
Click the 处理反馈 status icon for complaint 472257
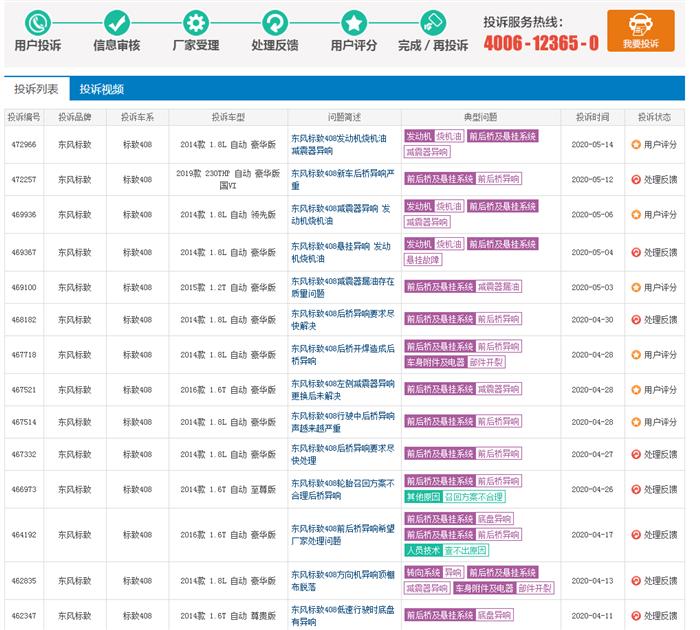pos(636,179)
